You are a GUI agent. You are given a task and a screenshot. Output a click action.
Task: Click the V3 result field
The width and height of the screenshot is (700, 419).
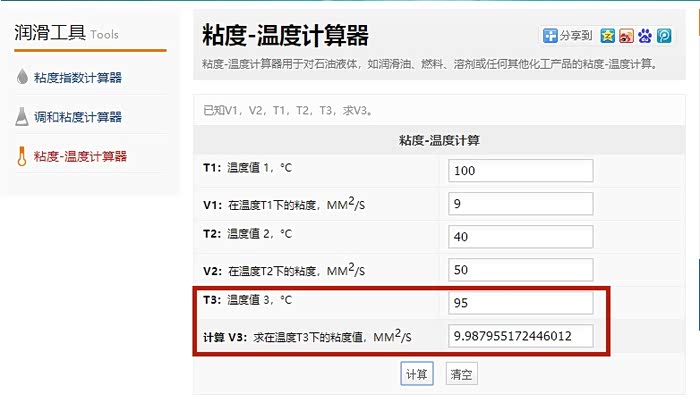click(521, 336)
